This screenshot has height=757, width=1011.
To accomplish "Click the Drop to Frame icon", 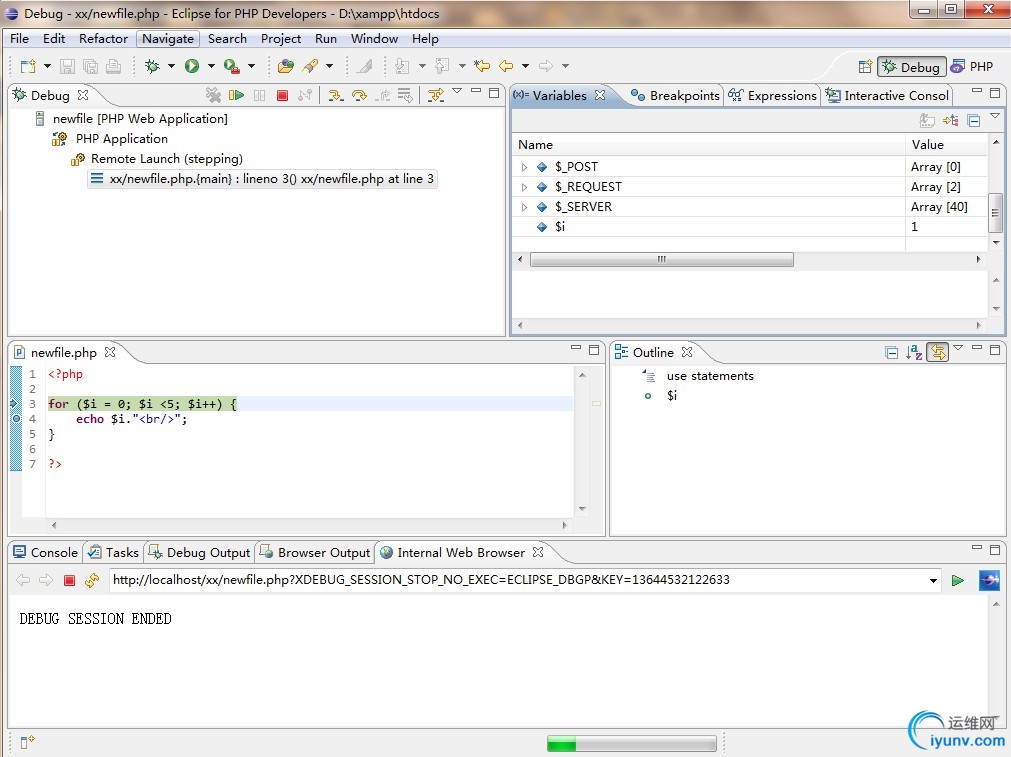I will pos(405,95).
